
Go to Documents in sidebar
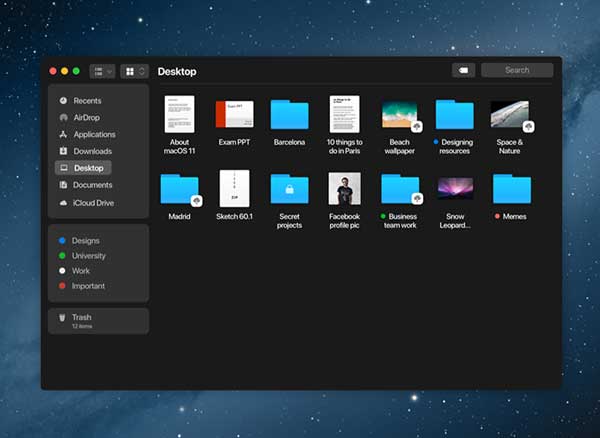[93, 185]
